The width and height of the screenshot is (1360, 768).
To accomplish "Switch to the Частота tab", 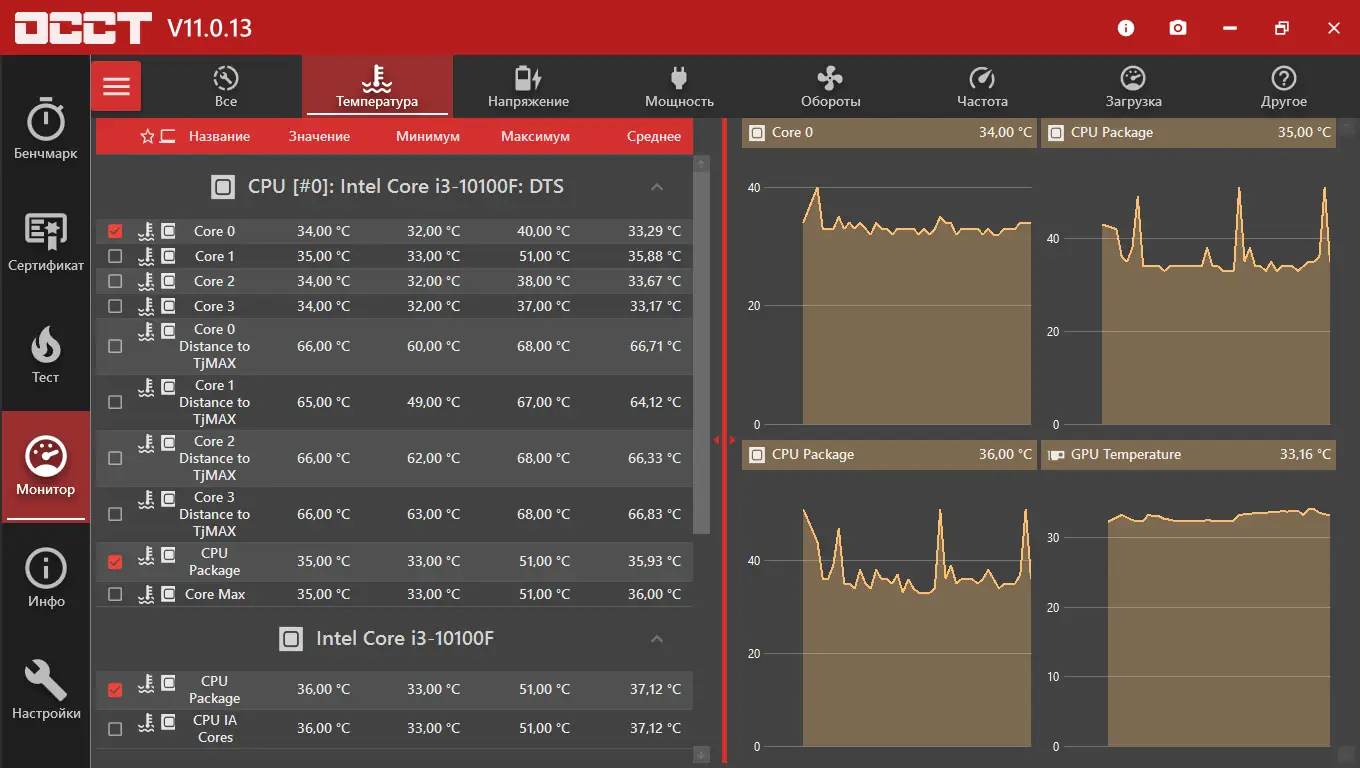I will point(982,86).
